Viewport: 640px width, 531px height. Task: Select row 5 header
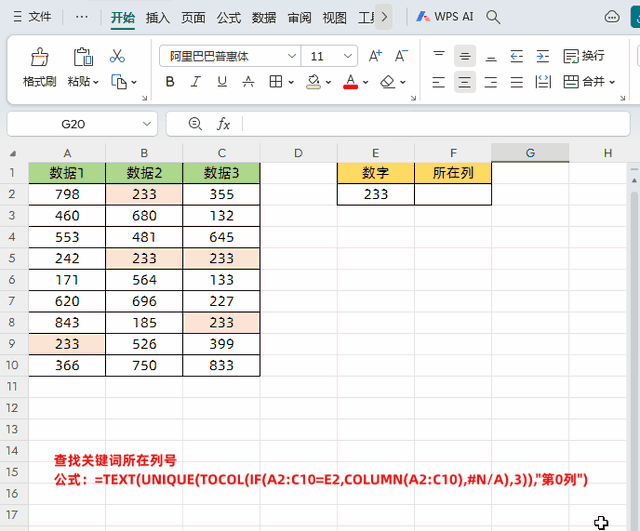coord(12,258)
